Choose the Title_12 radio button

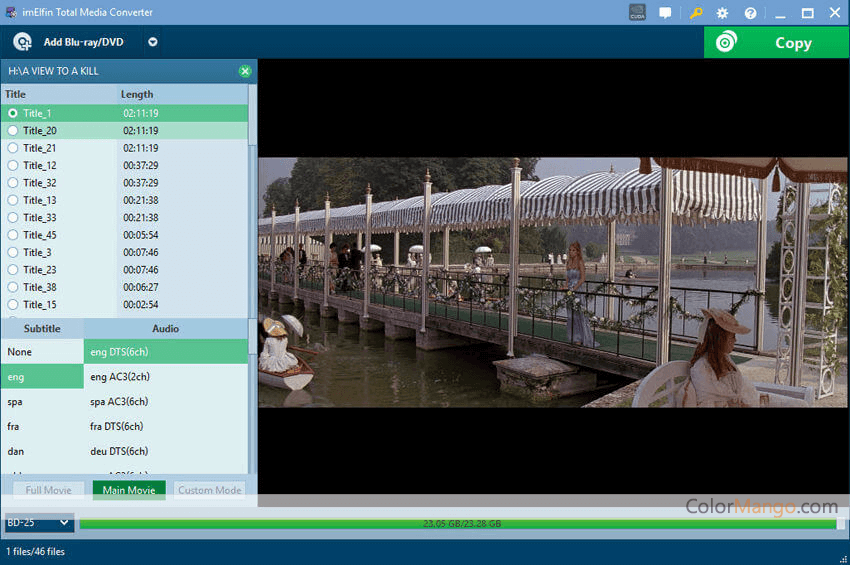(13, 165)
